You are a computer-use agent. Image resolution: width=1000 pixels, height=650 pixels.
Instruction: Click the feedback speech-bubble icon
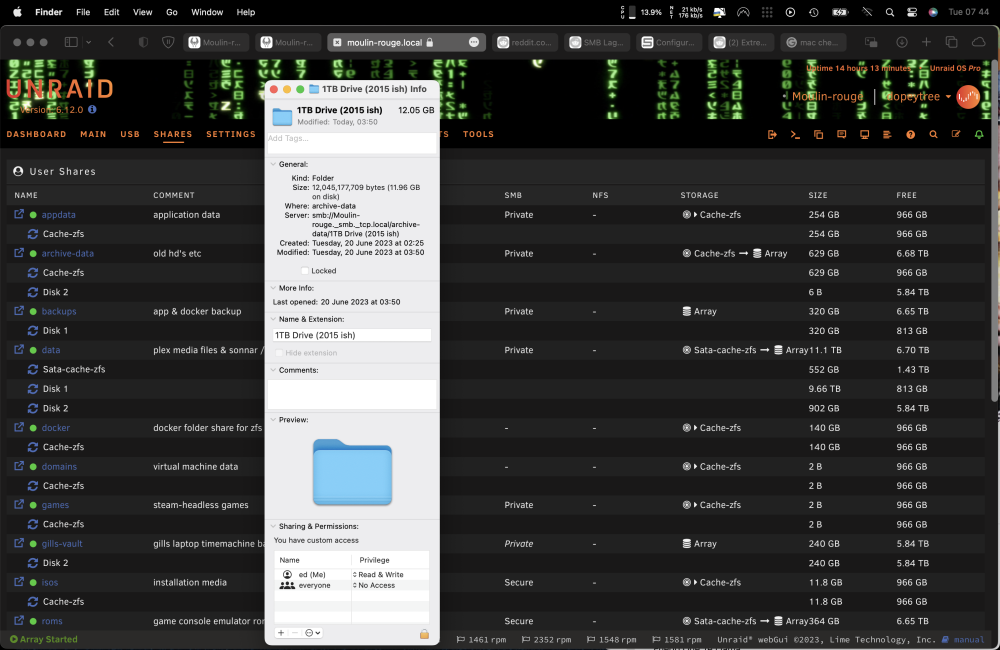841,135
